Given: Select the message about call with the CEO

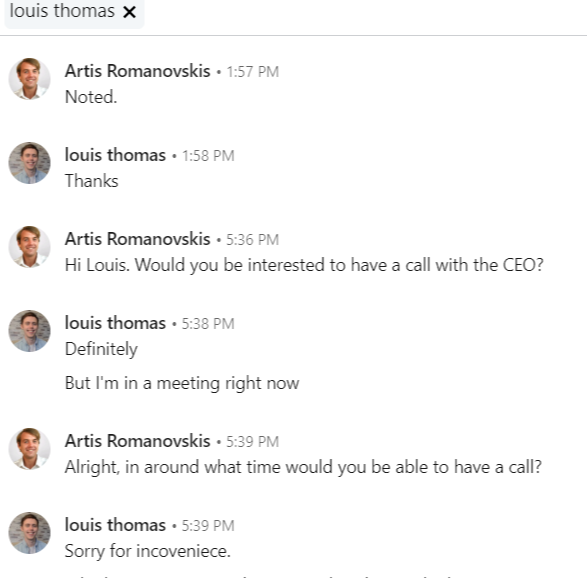Looking at the screenshot, I should point(304,265).
